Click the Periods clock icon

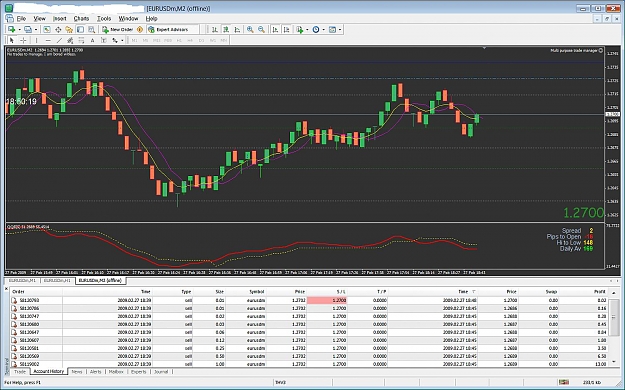coord(316,30)
